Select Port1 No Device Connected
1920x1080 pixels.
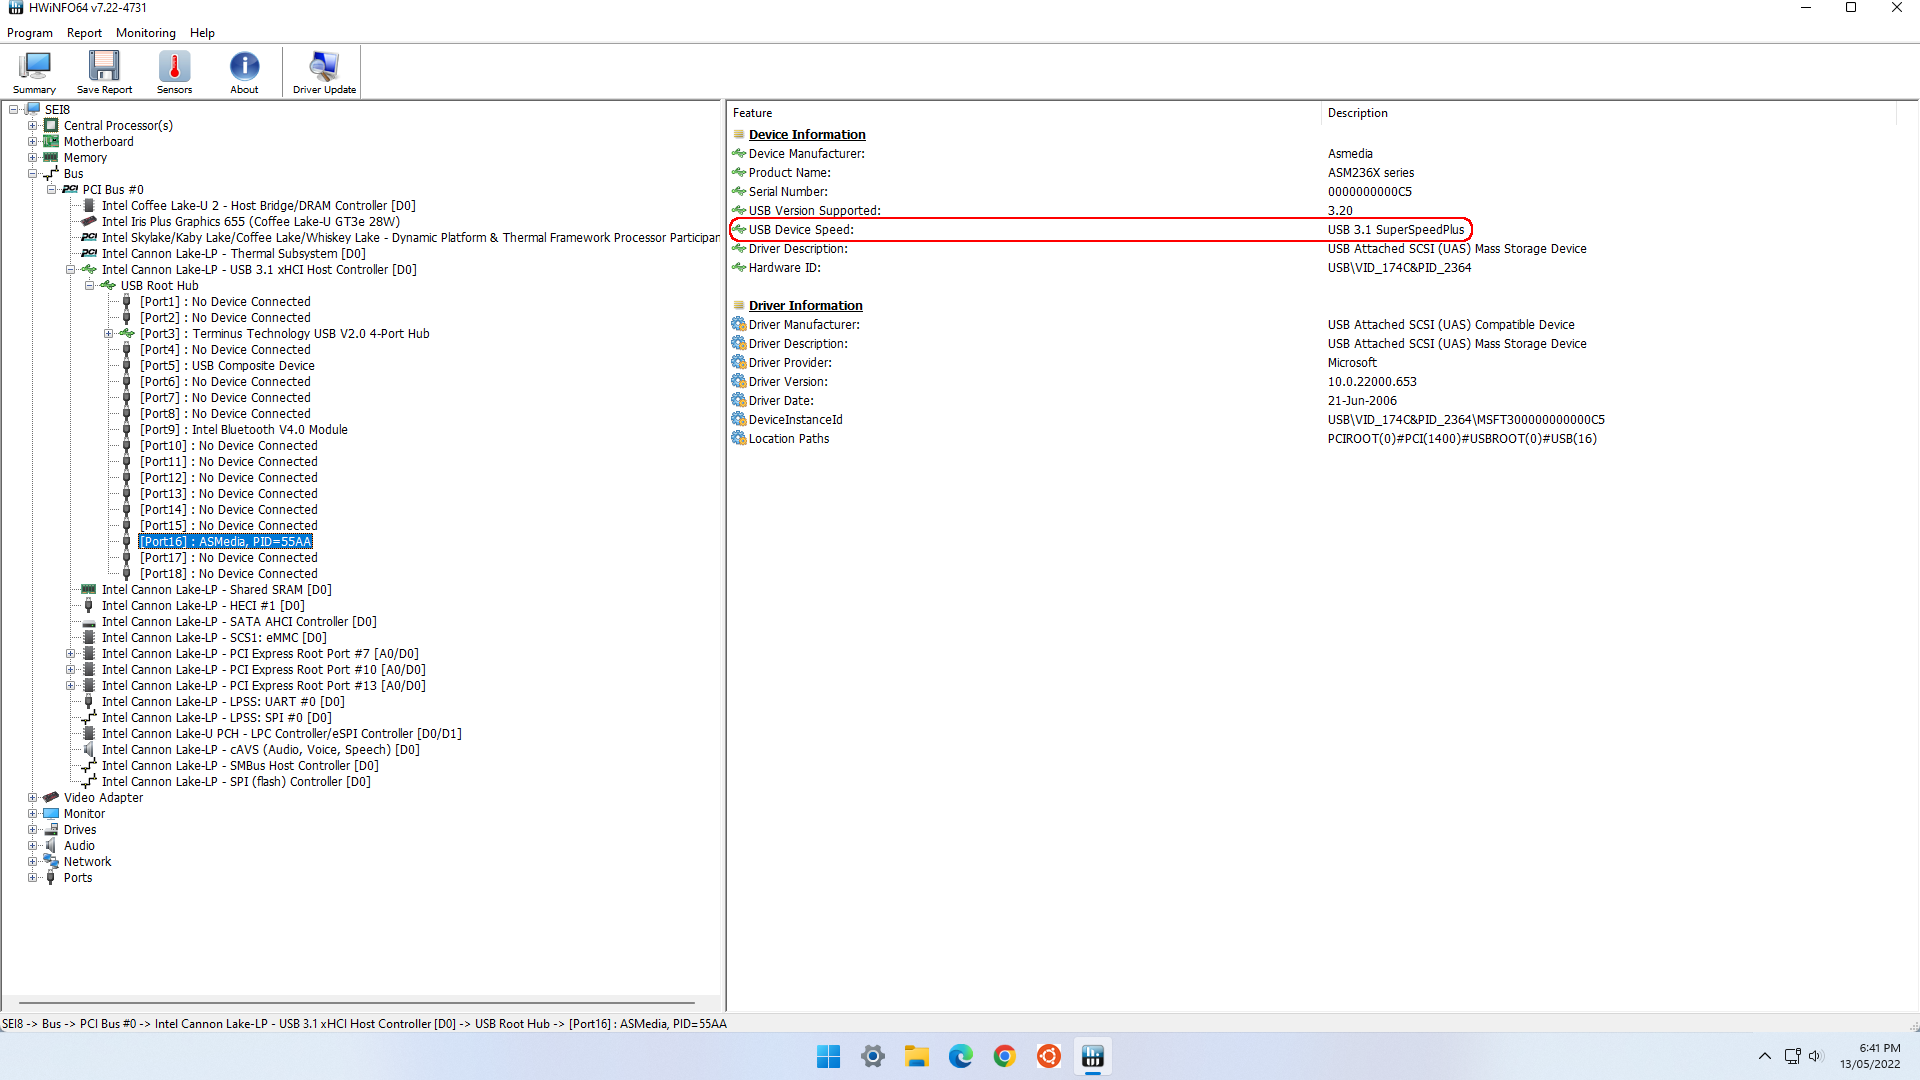(x=225, y=302)
